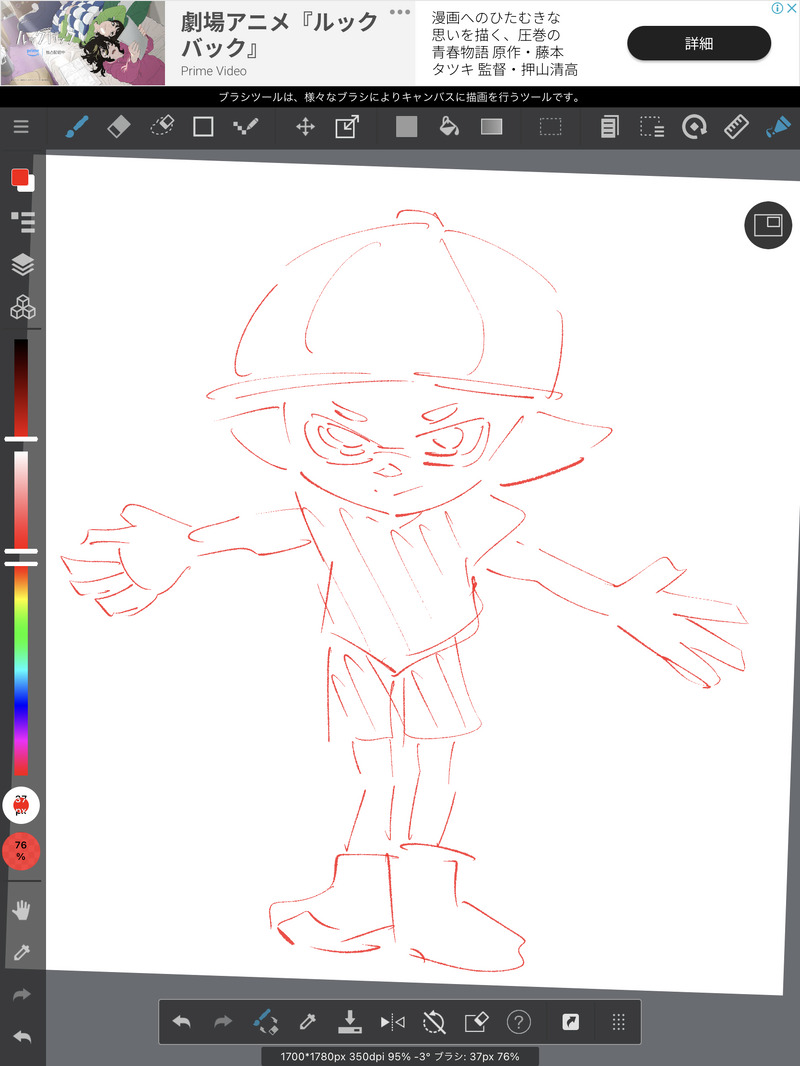Open the brush size circle control
The height and width of the screenshot is (1066, 800).
[x=21, y=805]
